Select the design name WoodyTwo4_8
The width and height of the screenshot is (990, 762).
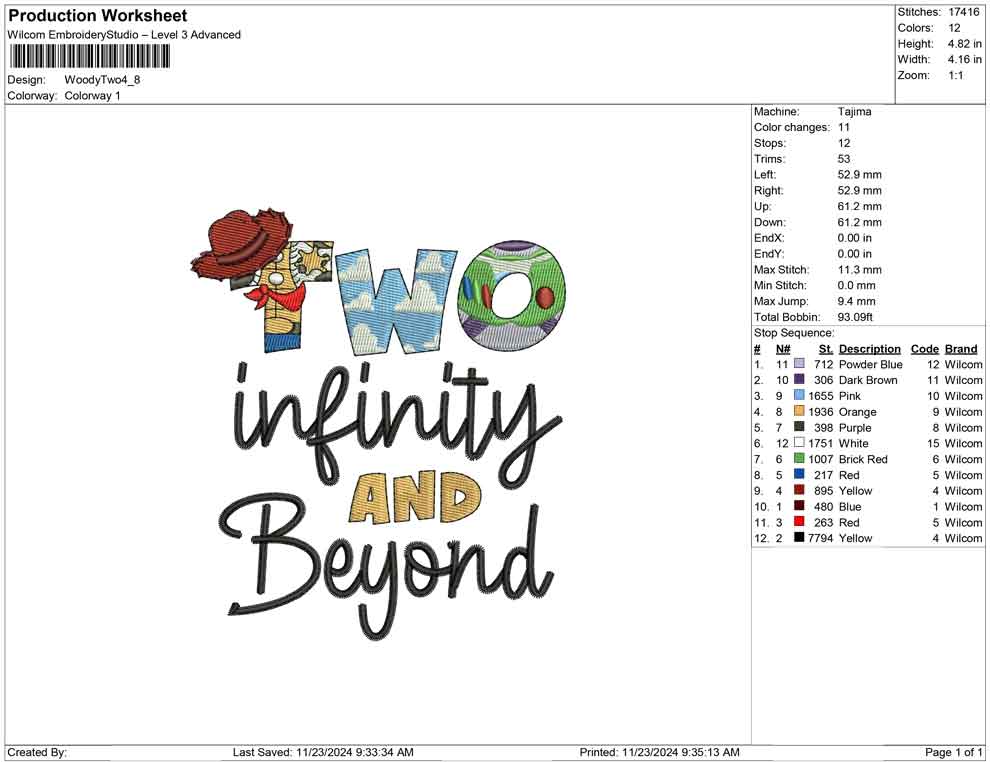[102, 80]
